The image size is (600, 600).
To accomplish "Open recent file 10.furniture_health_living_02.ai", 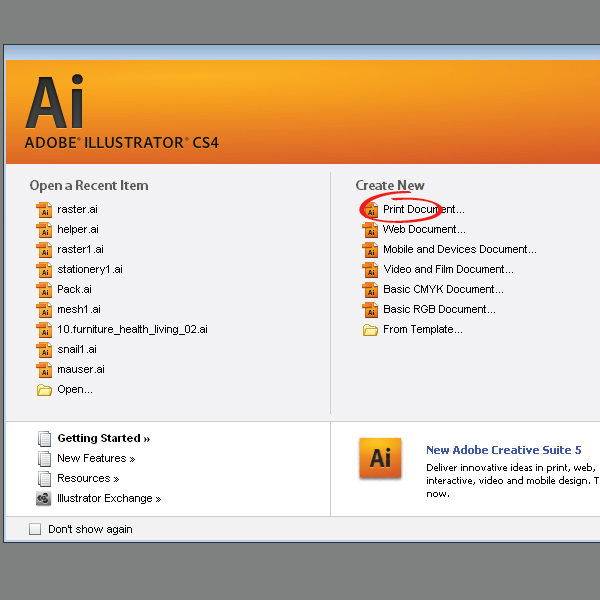I will (132, 329).
